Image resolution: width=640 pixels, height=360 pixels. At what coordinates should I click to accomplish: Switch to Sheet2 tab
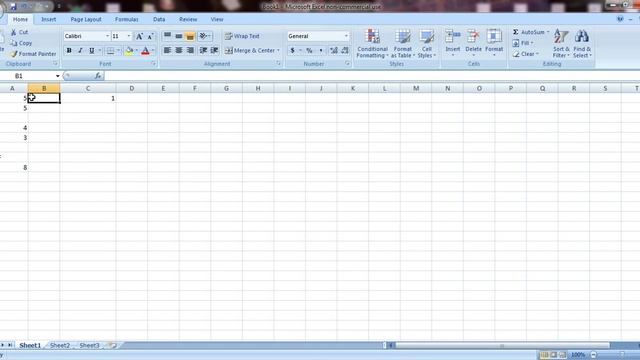60,345
